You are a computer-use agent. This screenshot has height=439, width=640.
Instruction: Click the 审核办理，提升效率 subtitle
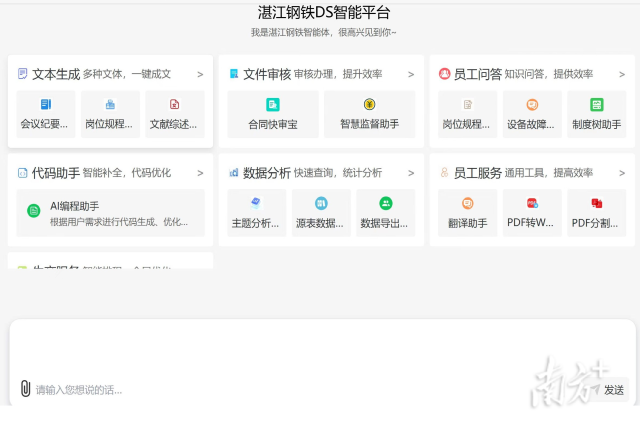click(338, 74)
